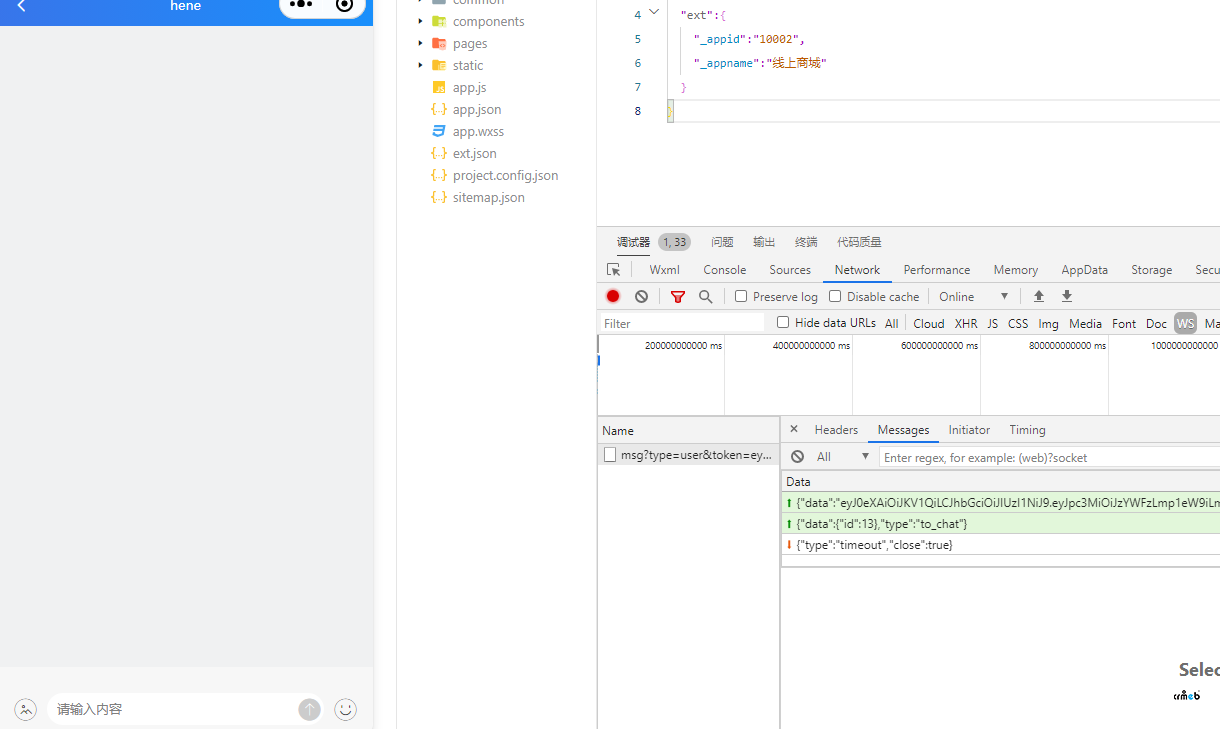Image resolution: width=1220 pixels, height=729 pixels.
Task: Switch to the Console tab
Action: pyautogui.click(x=724, y=270)
